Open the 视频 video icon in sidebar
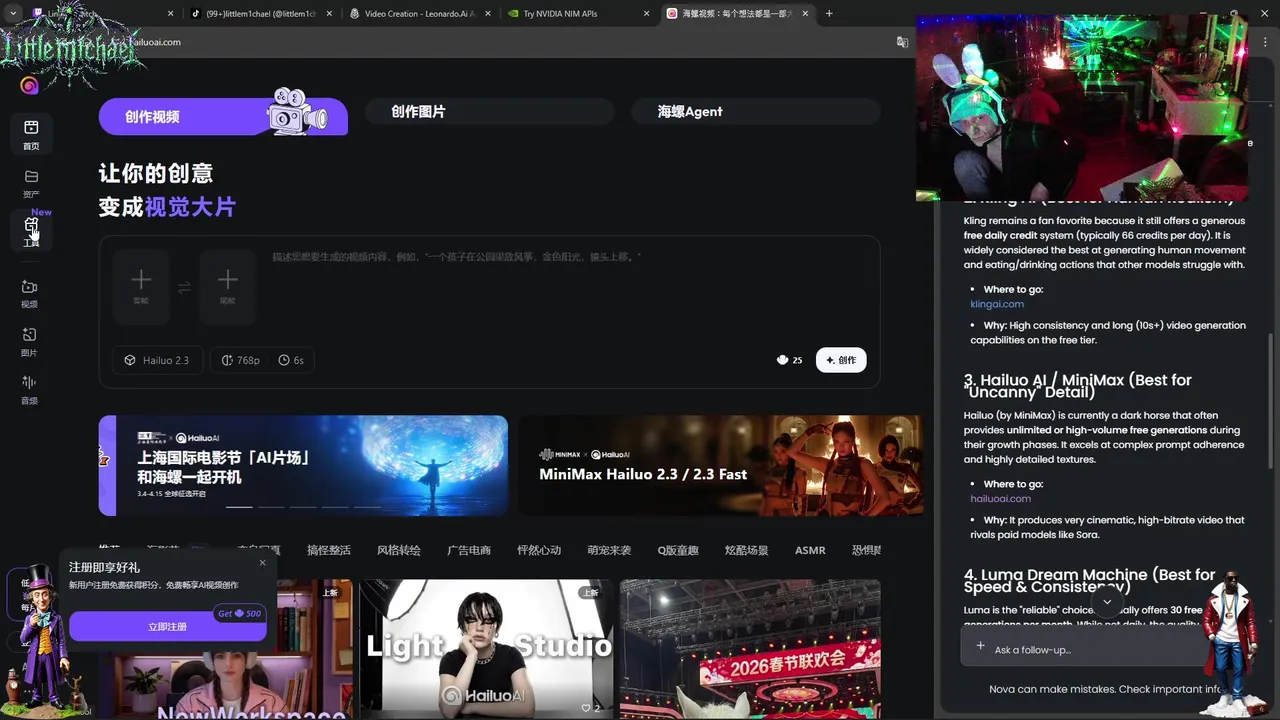The height and width of the screenshot is (720, 1280). point(30,293)
